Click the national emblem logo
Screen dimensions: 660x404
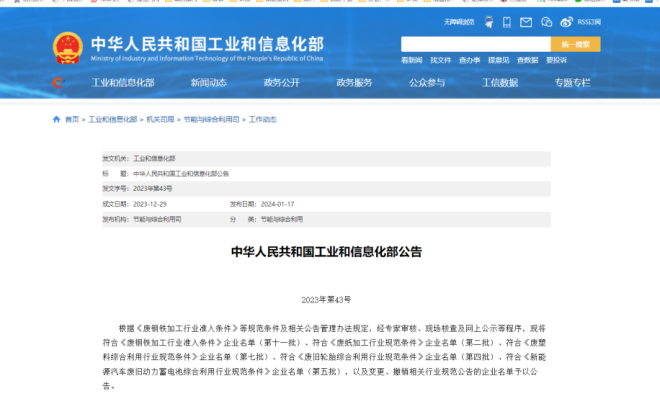tap(67, 47)
